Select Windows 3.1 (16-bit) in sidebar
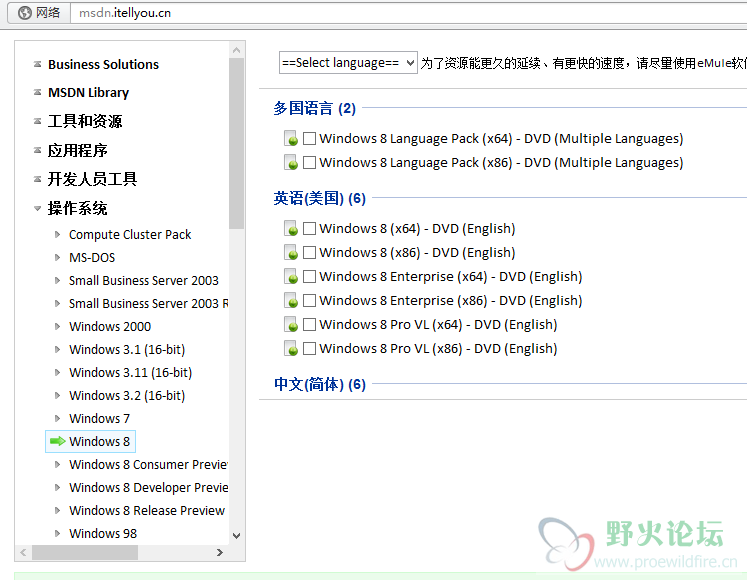The image size is (747, 580). 127,349
